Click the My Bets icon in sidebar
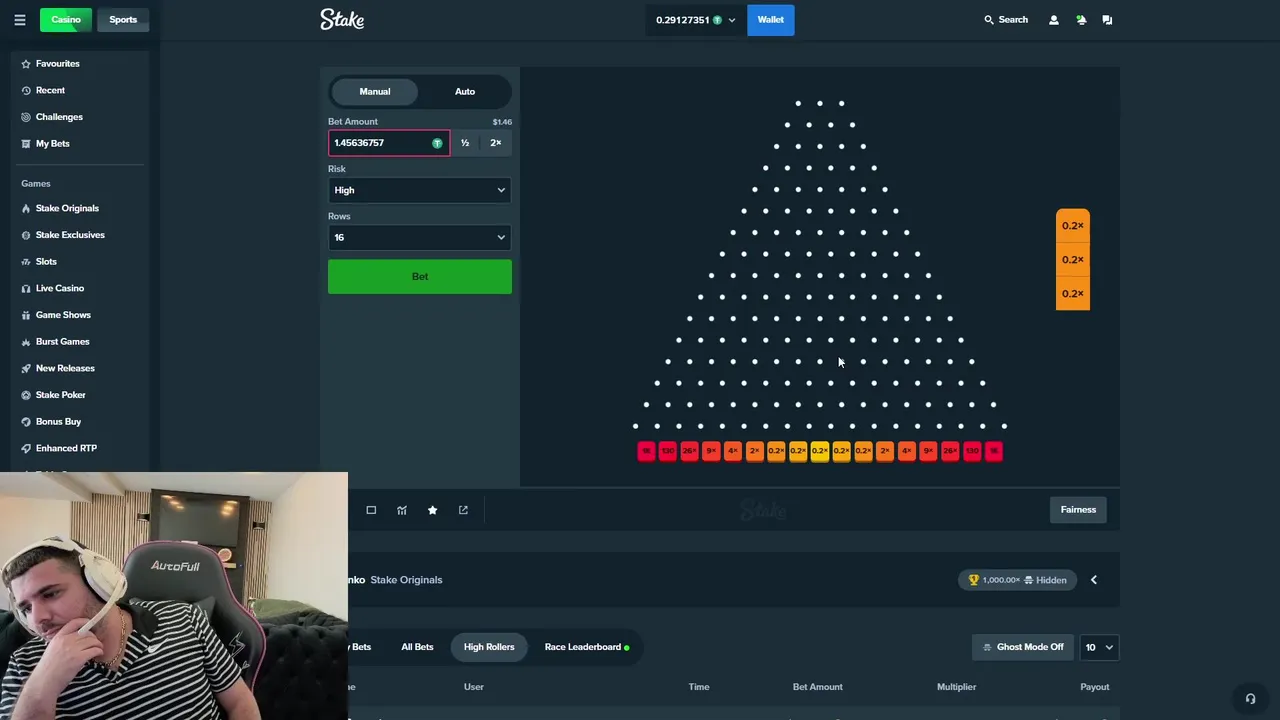Screen dimensions: 1280x720 coord(26,144)
